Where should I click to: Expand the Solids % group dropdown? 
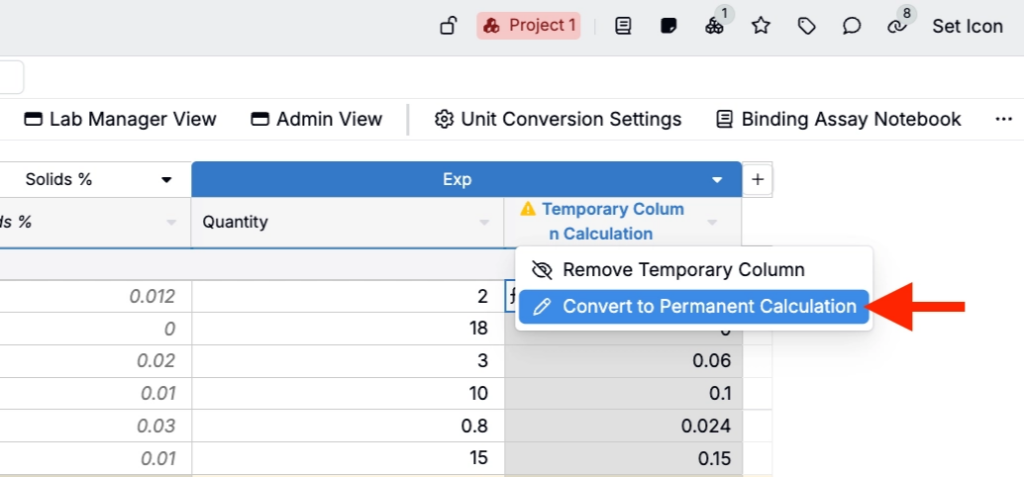pyautogui.click(x=166, y=180)
